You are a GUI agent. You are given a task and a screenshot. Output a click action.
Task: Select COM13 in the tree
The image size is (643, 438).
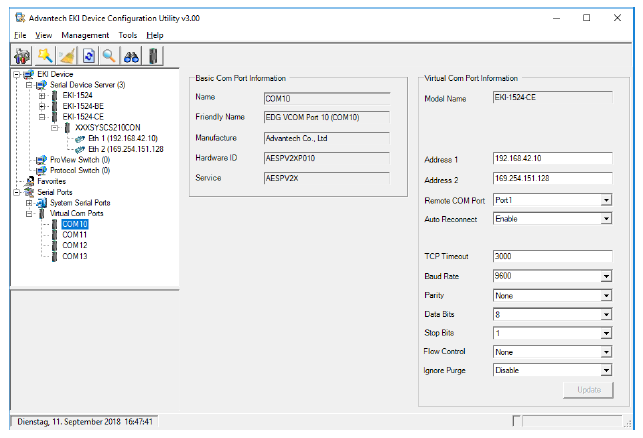click(75, 256)
